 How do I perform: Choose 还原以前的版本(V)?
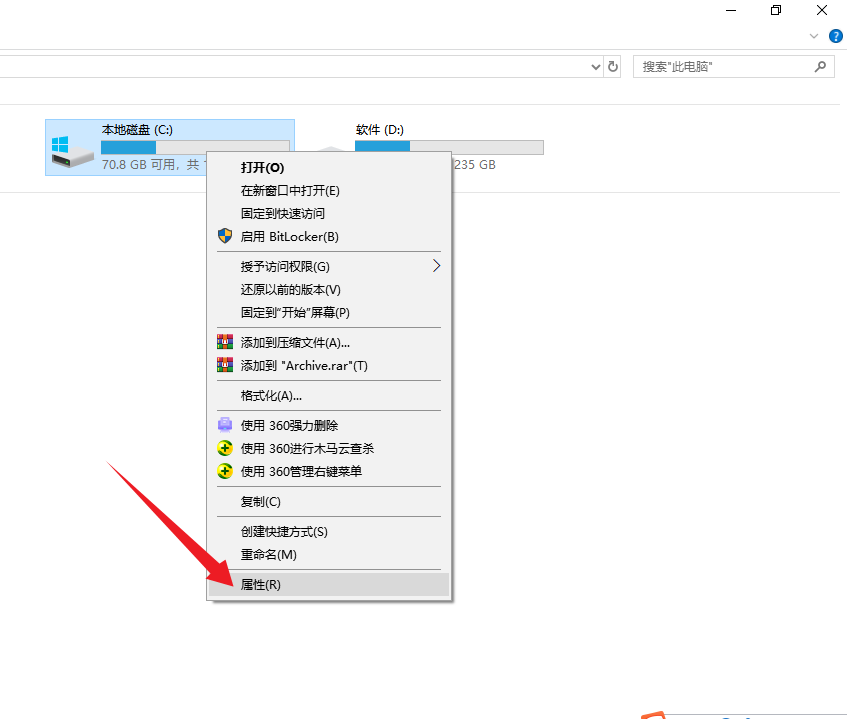(x=329, y=290)
